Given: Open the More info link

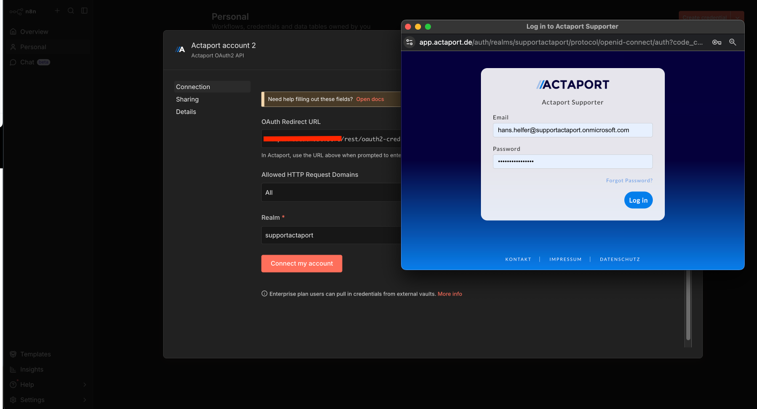Looking at the screenshot, I should point(449,294).
